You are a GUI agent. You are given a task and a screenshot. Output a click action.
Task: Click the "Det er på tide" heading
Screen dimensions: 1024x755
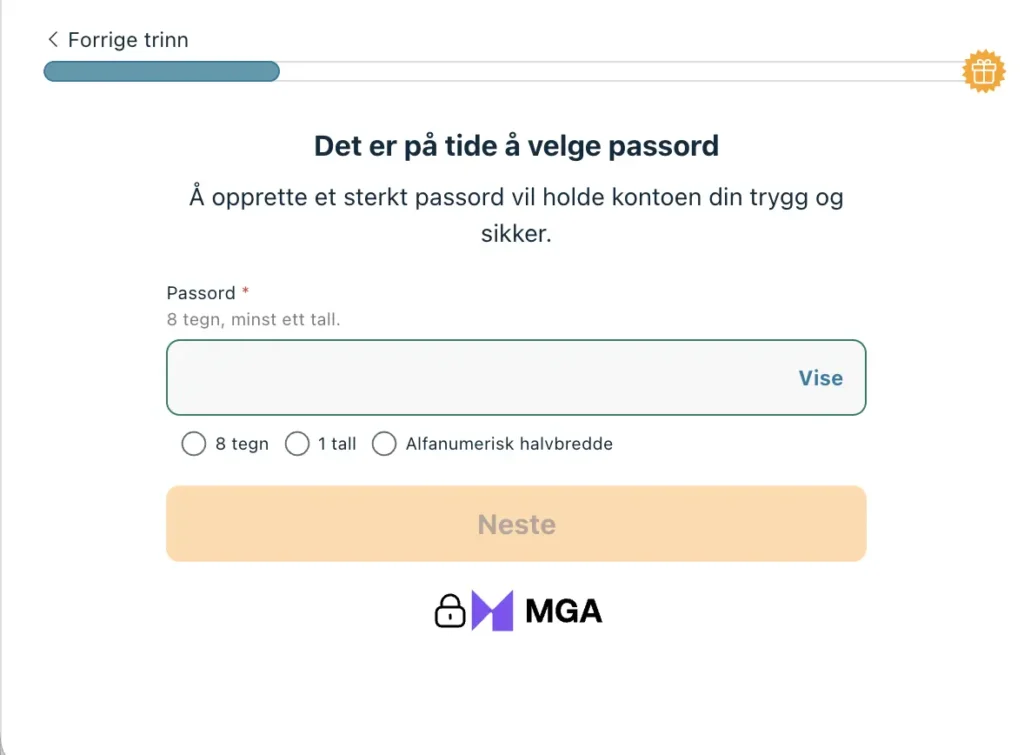point(516,146)
